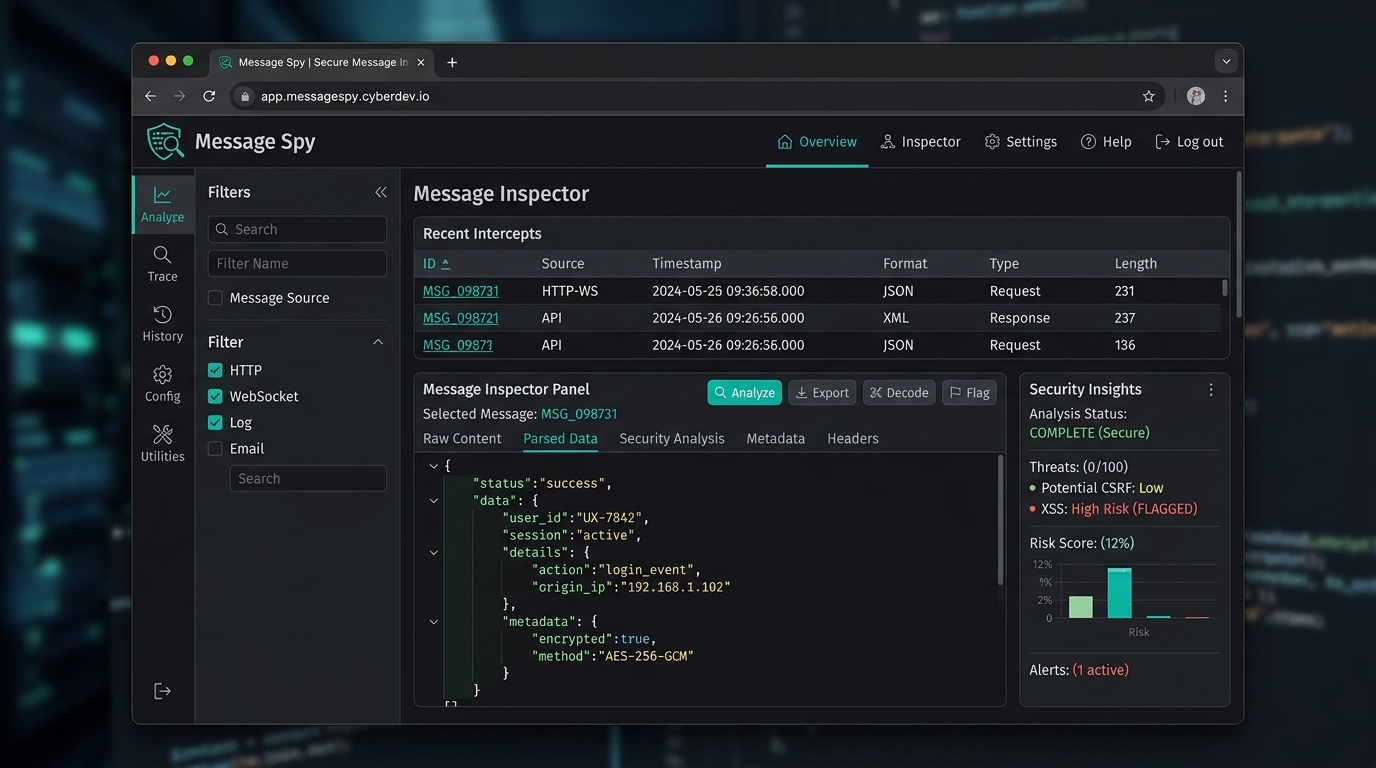
Task: Go to the Overview nav tab
Action: (817, 141)
